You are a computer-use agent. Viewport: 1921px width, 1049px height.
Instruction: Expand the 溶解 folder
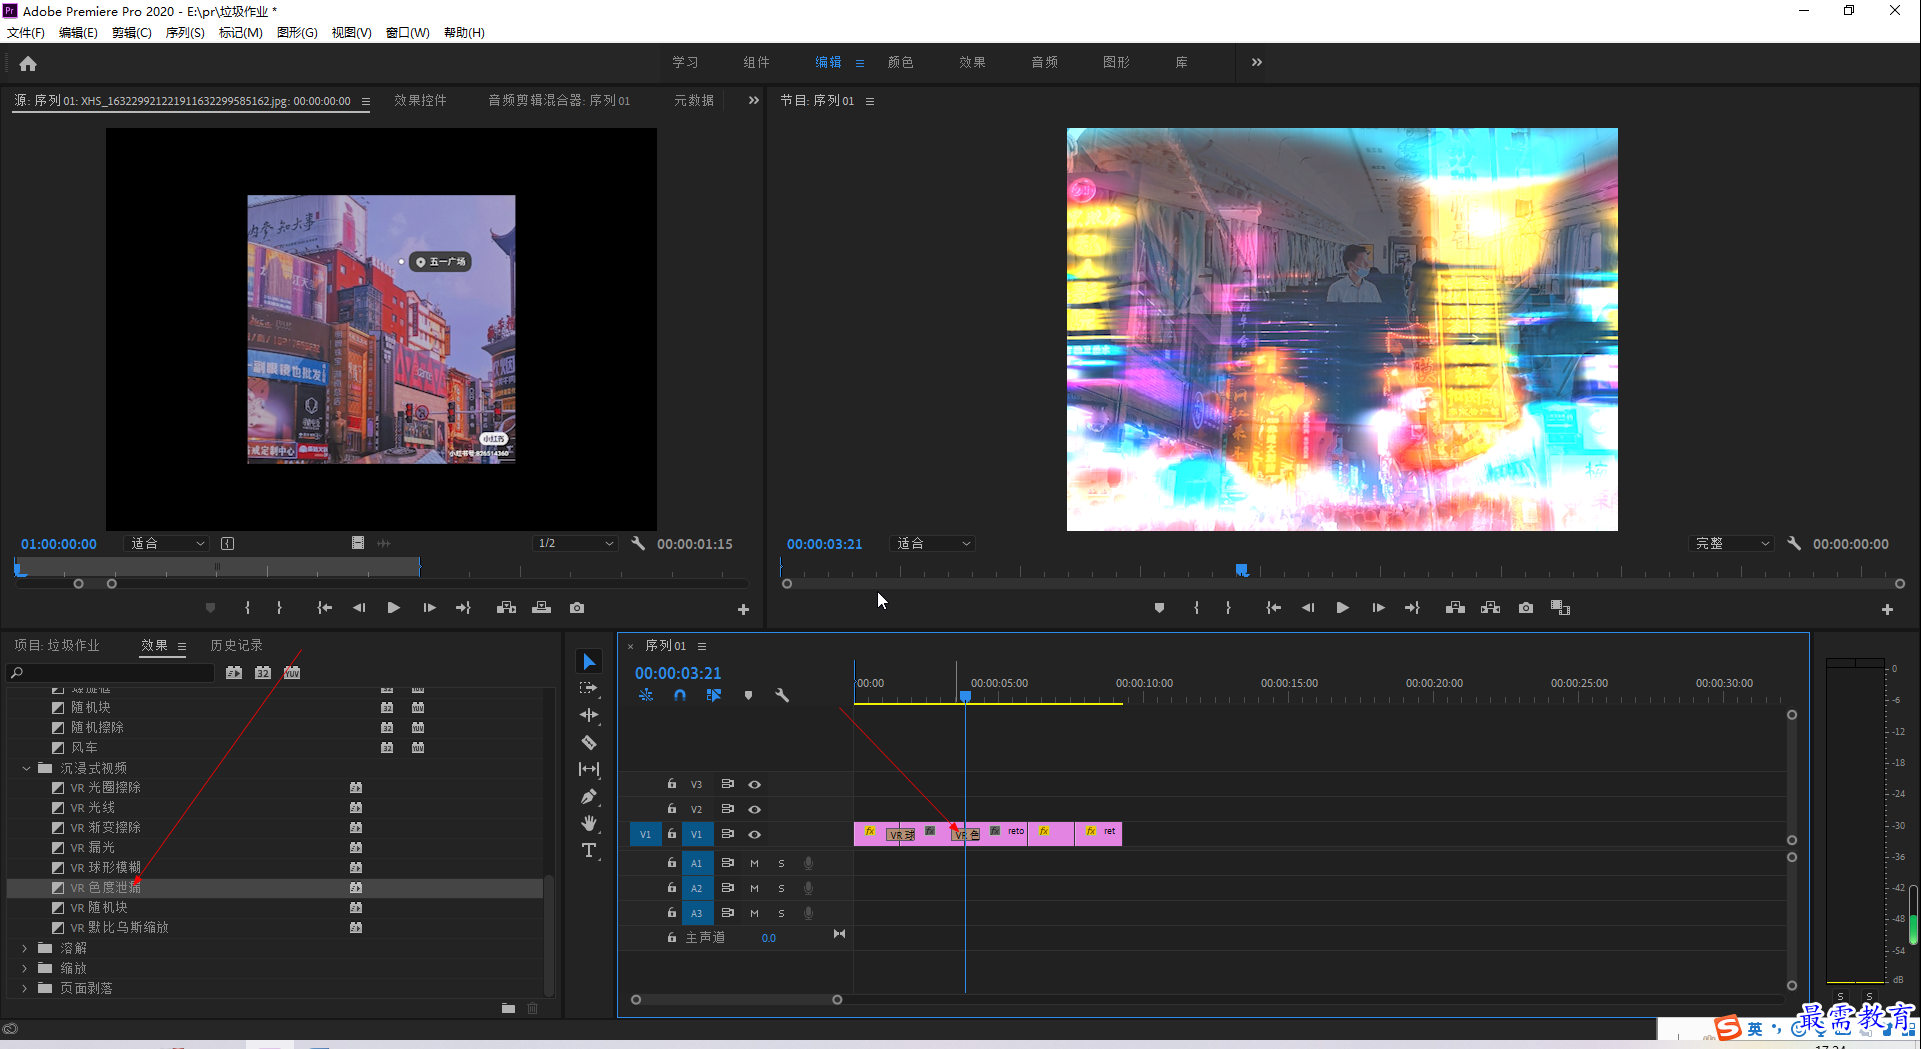click(25, 948)
